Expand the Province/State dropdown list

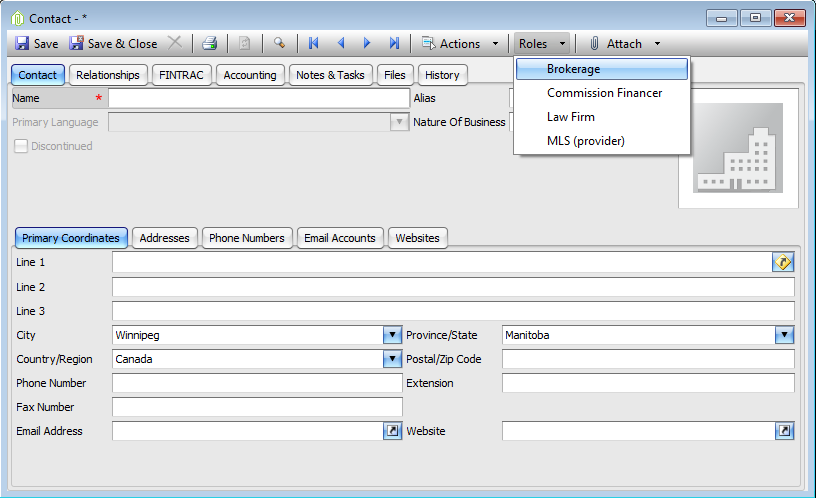pyautogui.click(x=784, y=335)
